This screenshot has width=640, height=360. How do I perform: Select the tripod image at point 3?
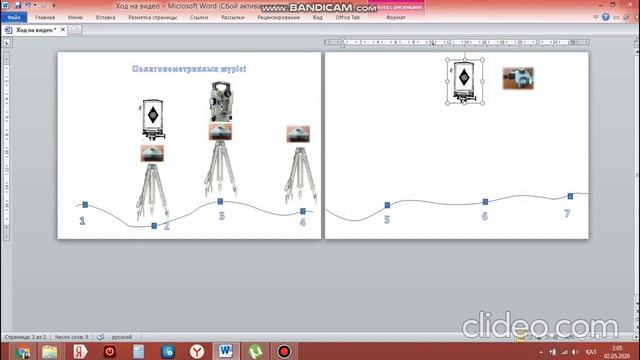tap(220, 168)
